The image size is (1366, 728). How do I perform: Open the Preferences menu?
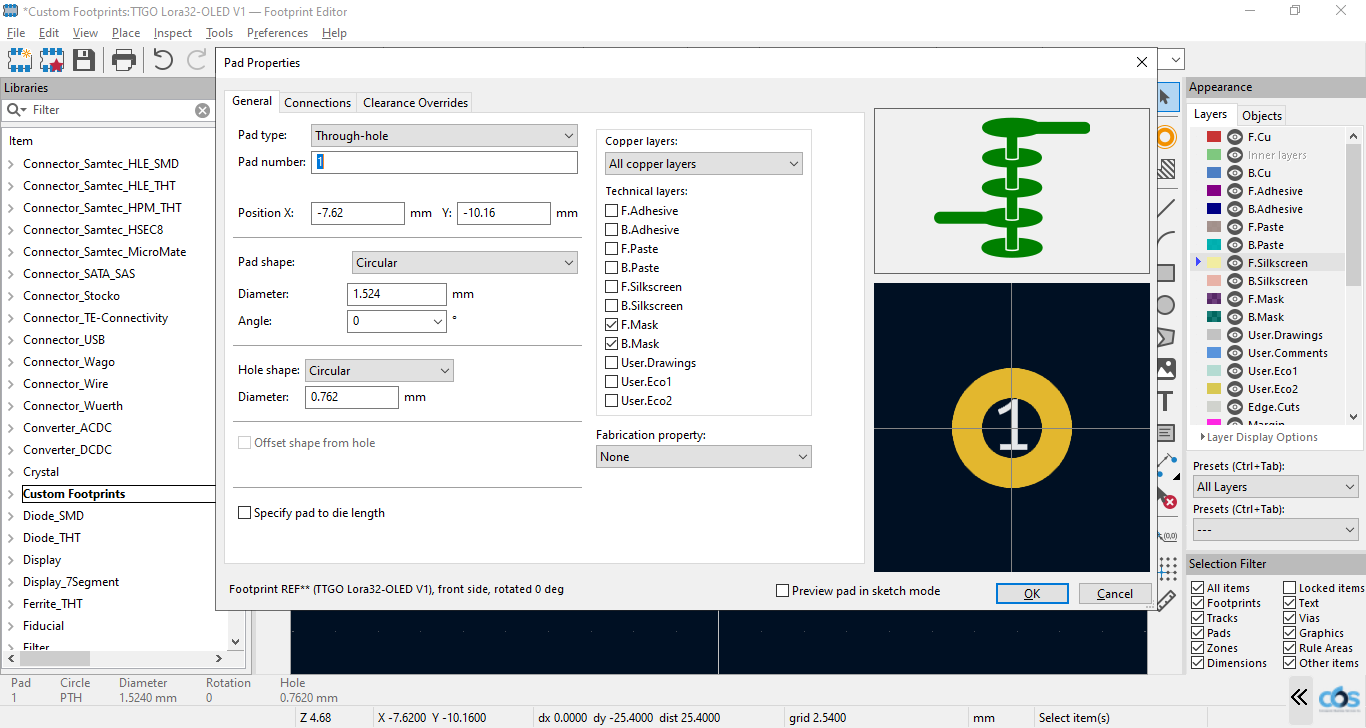point(278,33)
